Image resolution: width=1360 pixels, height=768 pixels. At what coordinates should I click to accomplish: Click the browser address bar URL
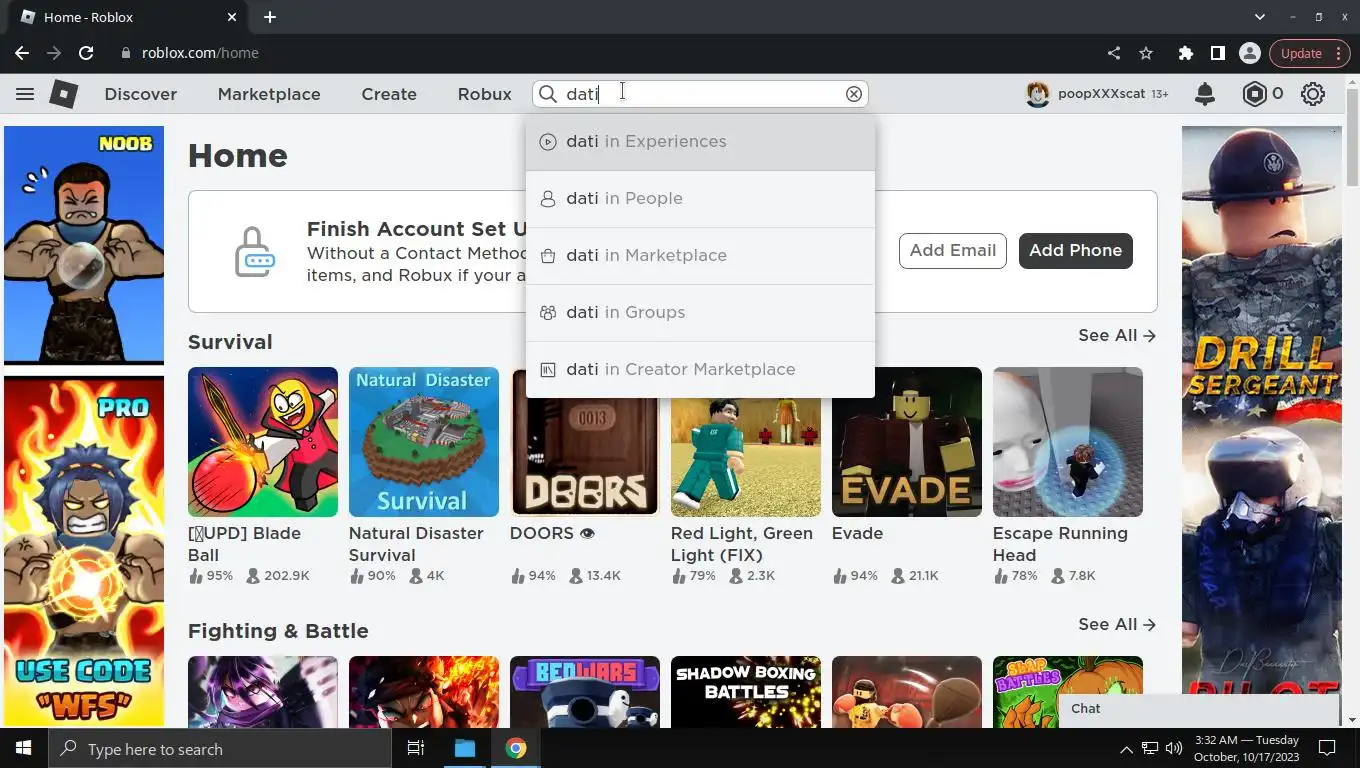click(200, 53)
